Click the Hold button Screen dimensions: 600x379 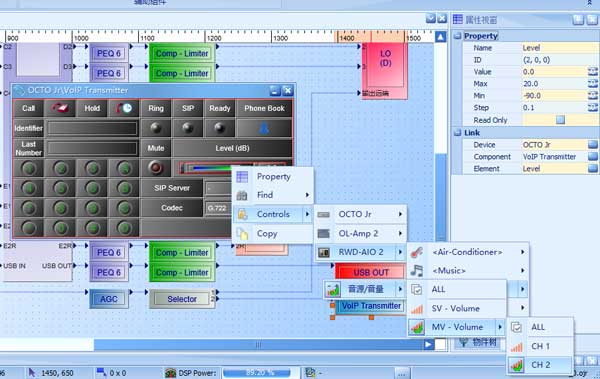click(x=92, y=108)
